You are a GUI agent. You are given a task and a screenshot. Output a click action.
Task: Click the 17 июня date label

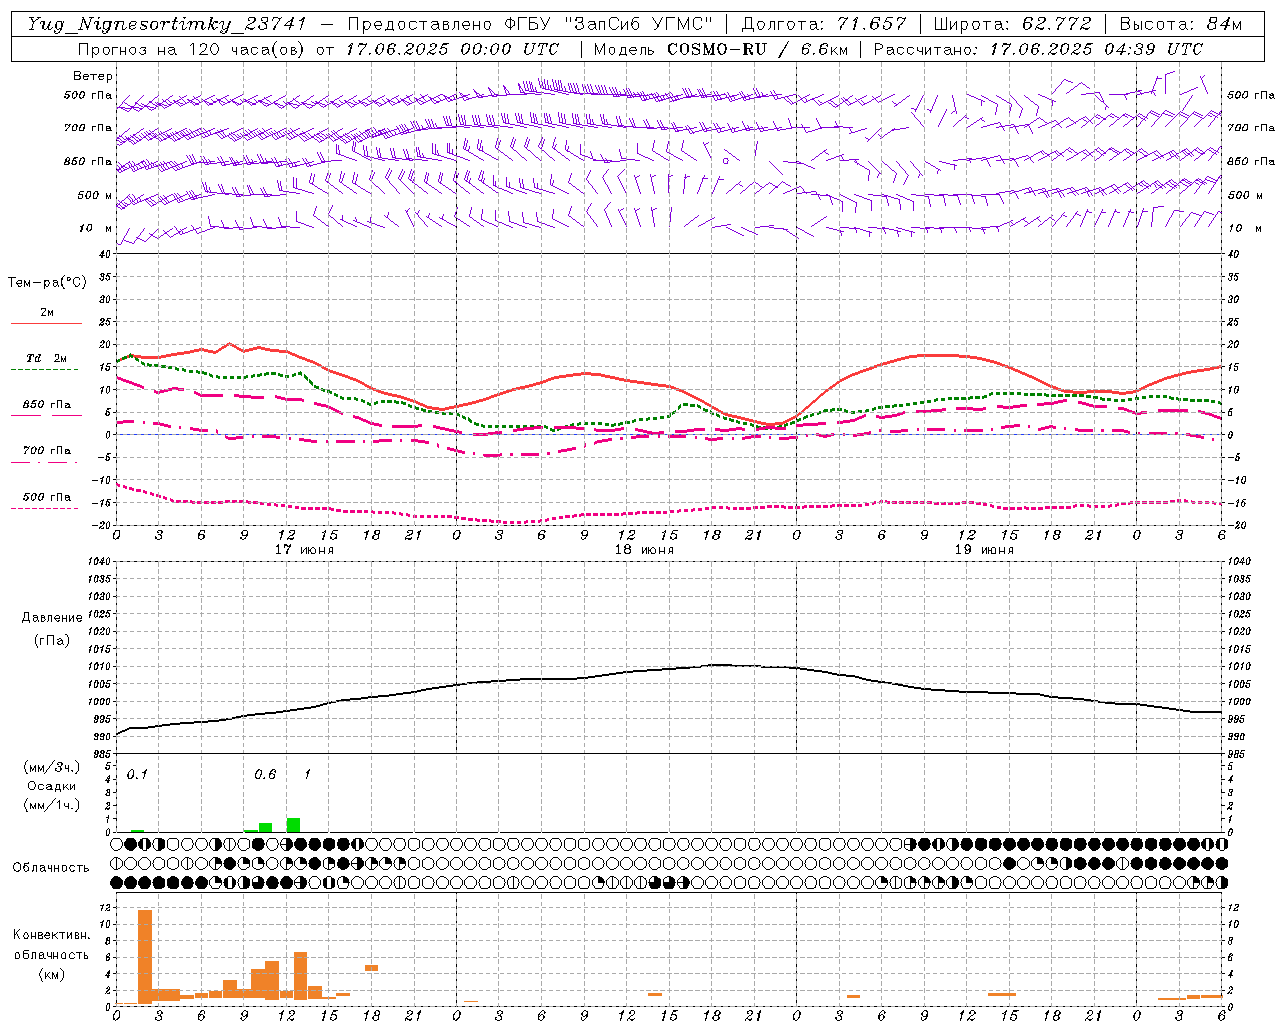pyautogui.click(x=304, y=550)
